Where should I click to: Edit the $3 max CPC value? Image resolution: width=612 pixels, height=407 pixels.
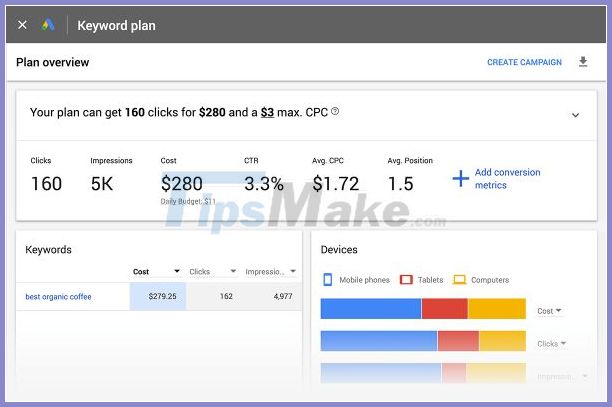click(267, 112)
